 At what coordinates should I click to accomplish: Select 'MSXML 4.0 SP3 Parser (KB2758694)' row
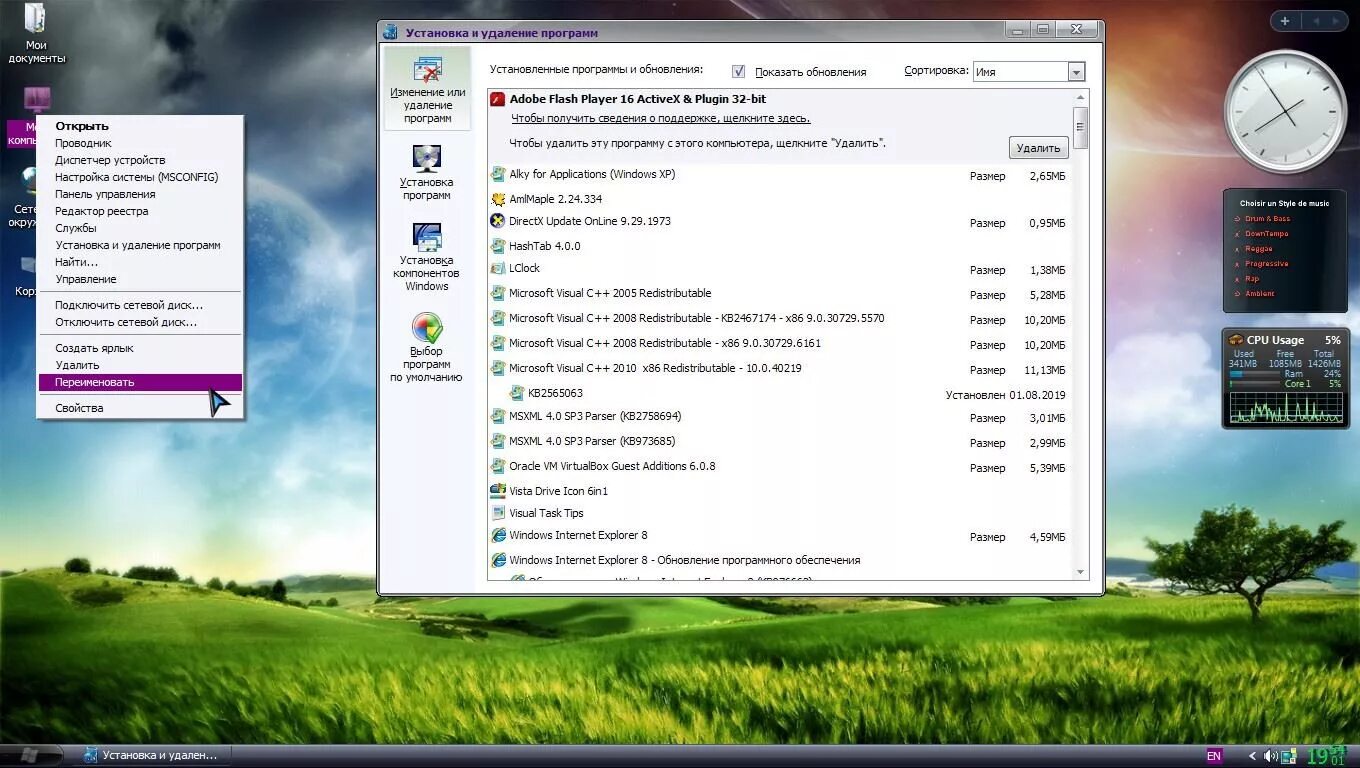(779, 417)
